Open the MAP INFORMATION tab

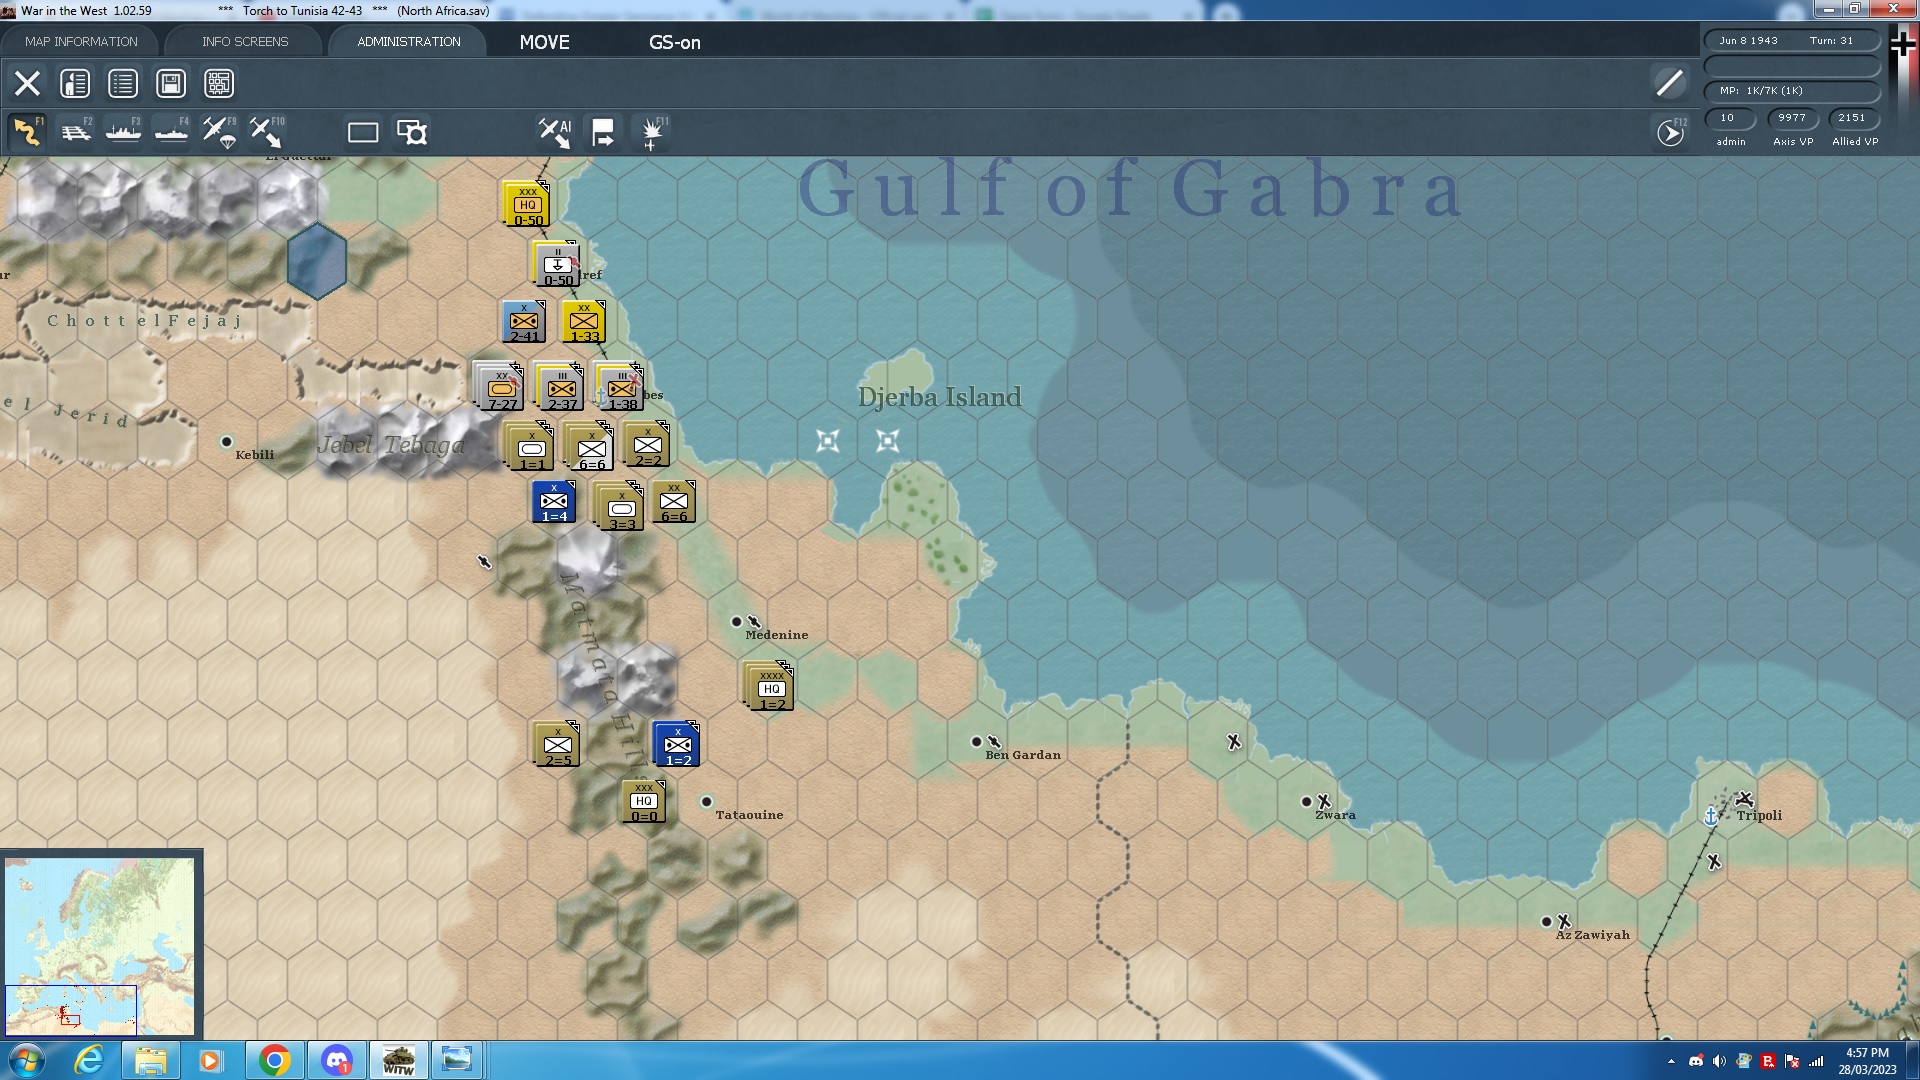coord(81,41)
